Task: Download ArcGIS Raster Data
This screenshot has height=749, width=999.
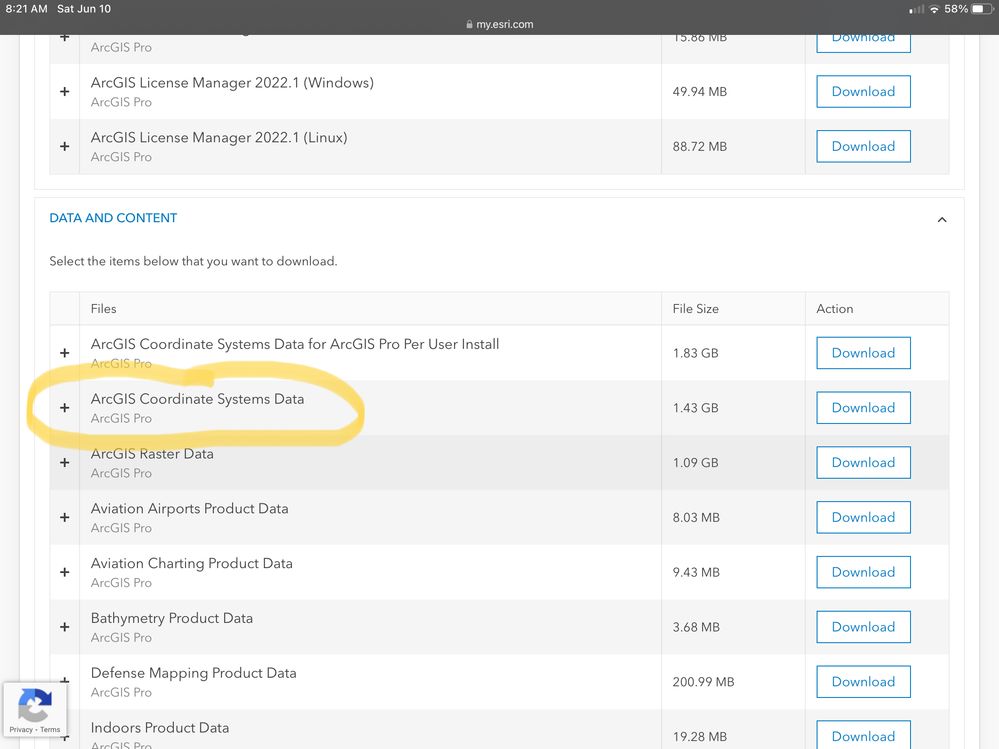Action: 863,462
